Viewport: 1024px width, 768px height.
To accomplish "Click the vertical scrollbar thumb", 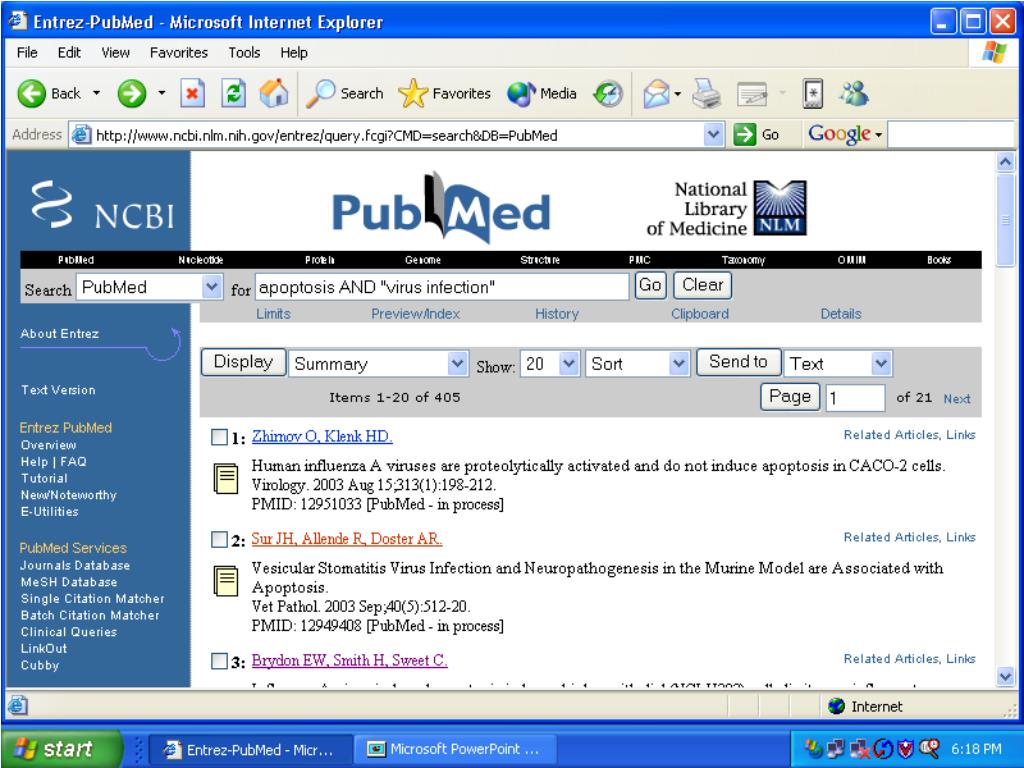I will coord(1005,220).
